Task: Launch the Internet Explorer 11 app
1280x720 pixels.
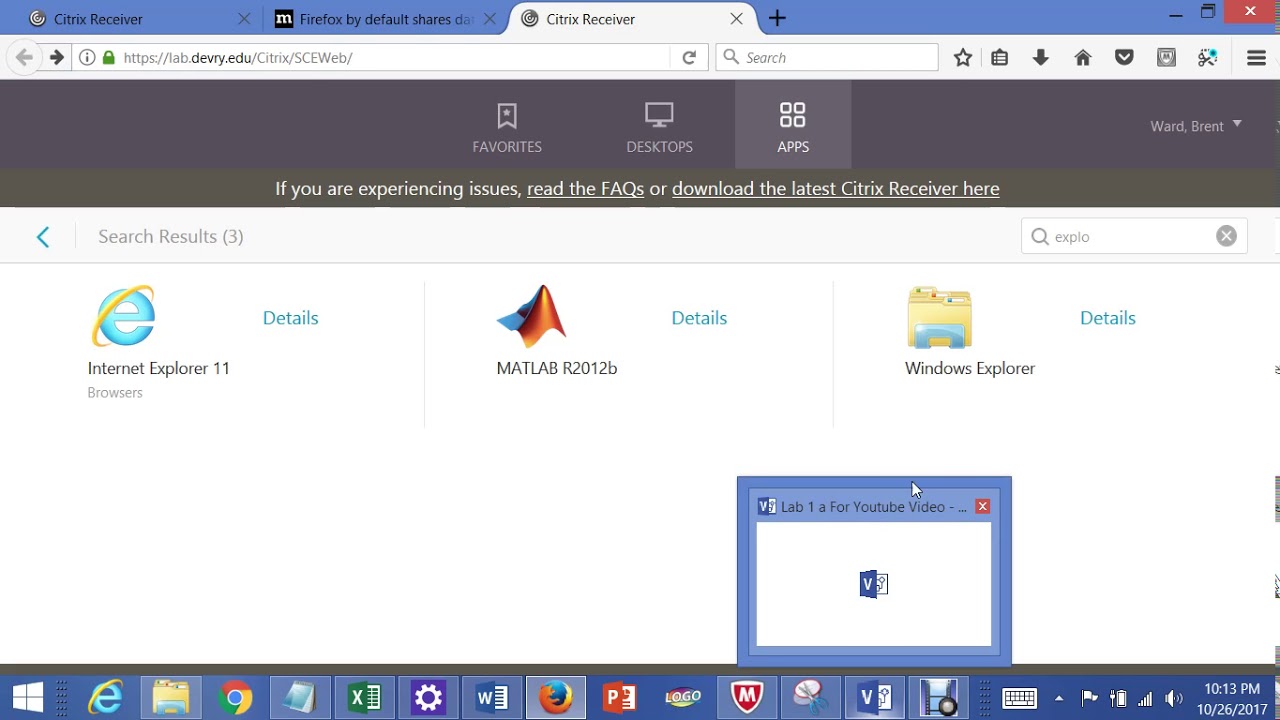Action: click(122, 316)
